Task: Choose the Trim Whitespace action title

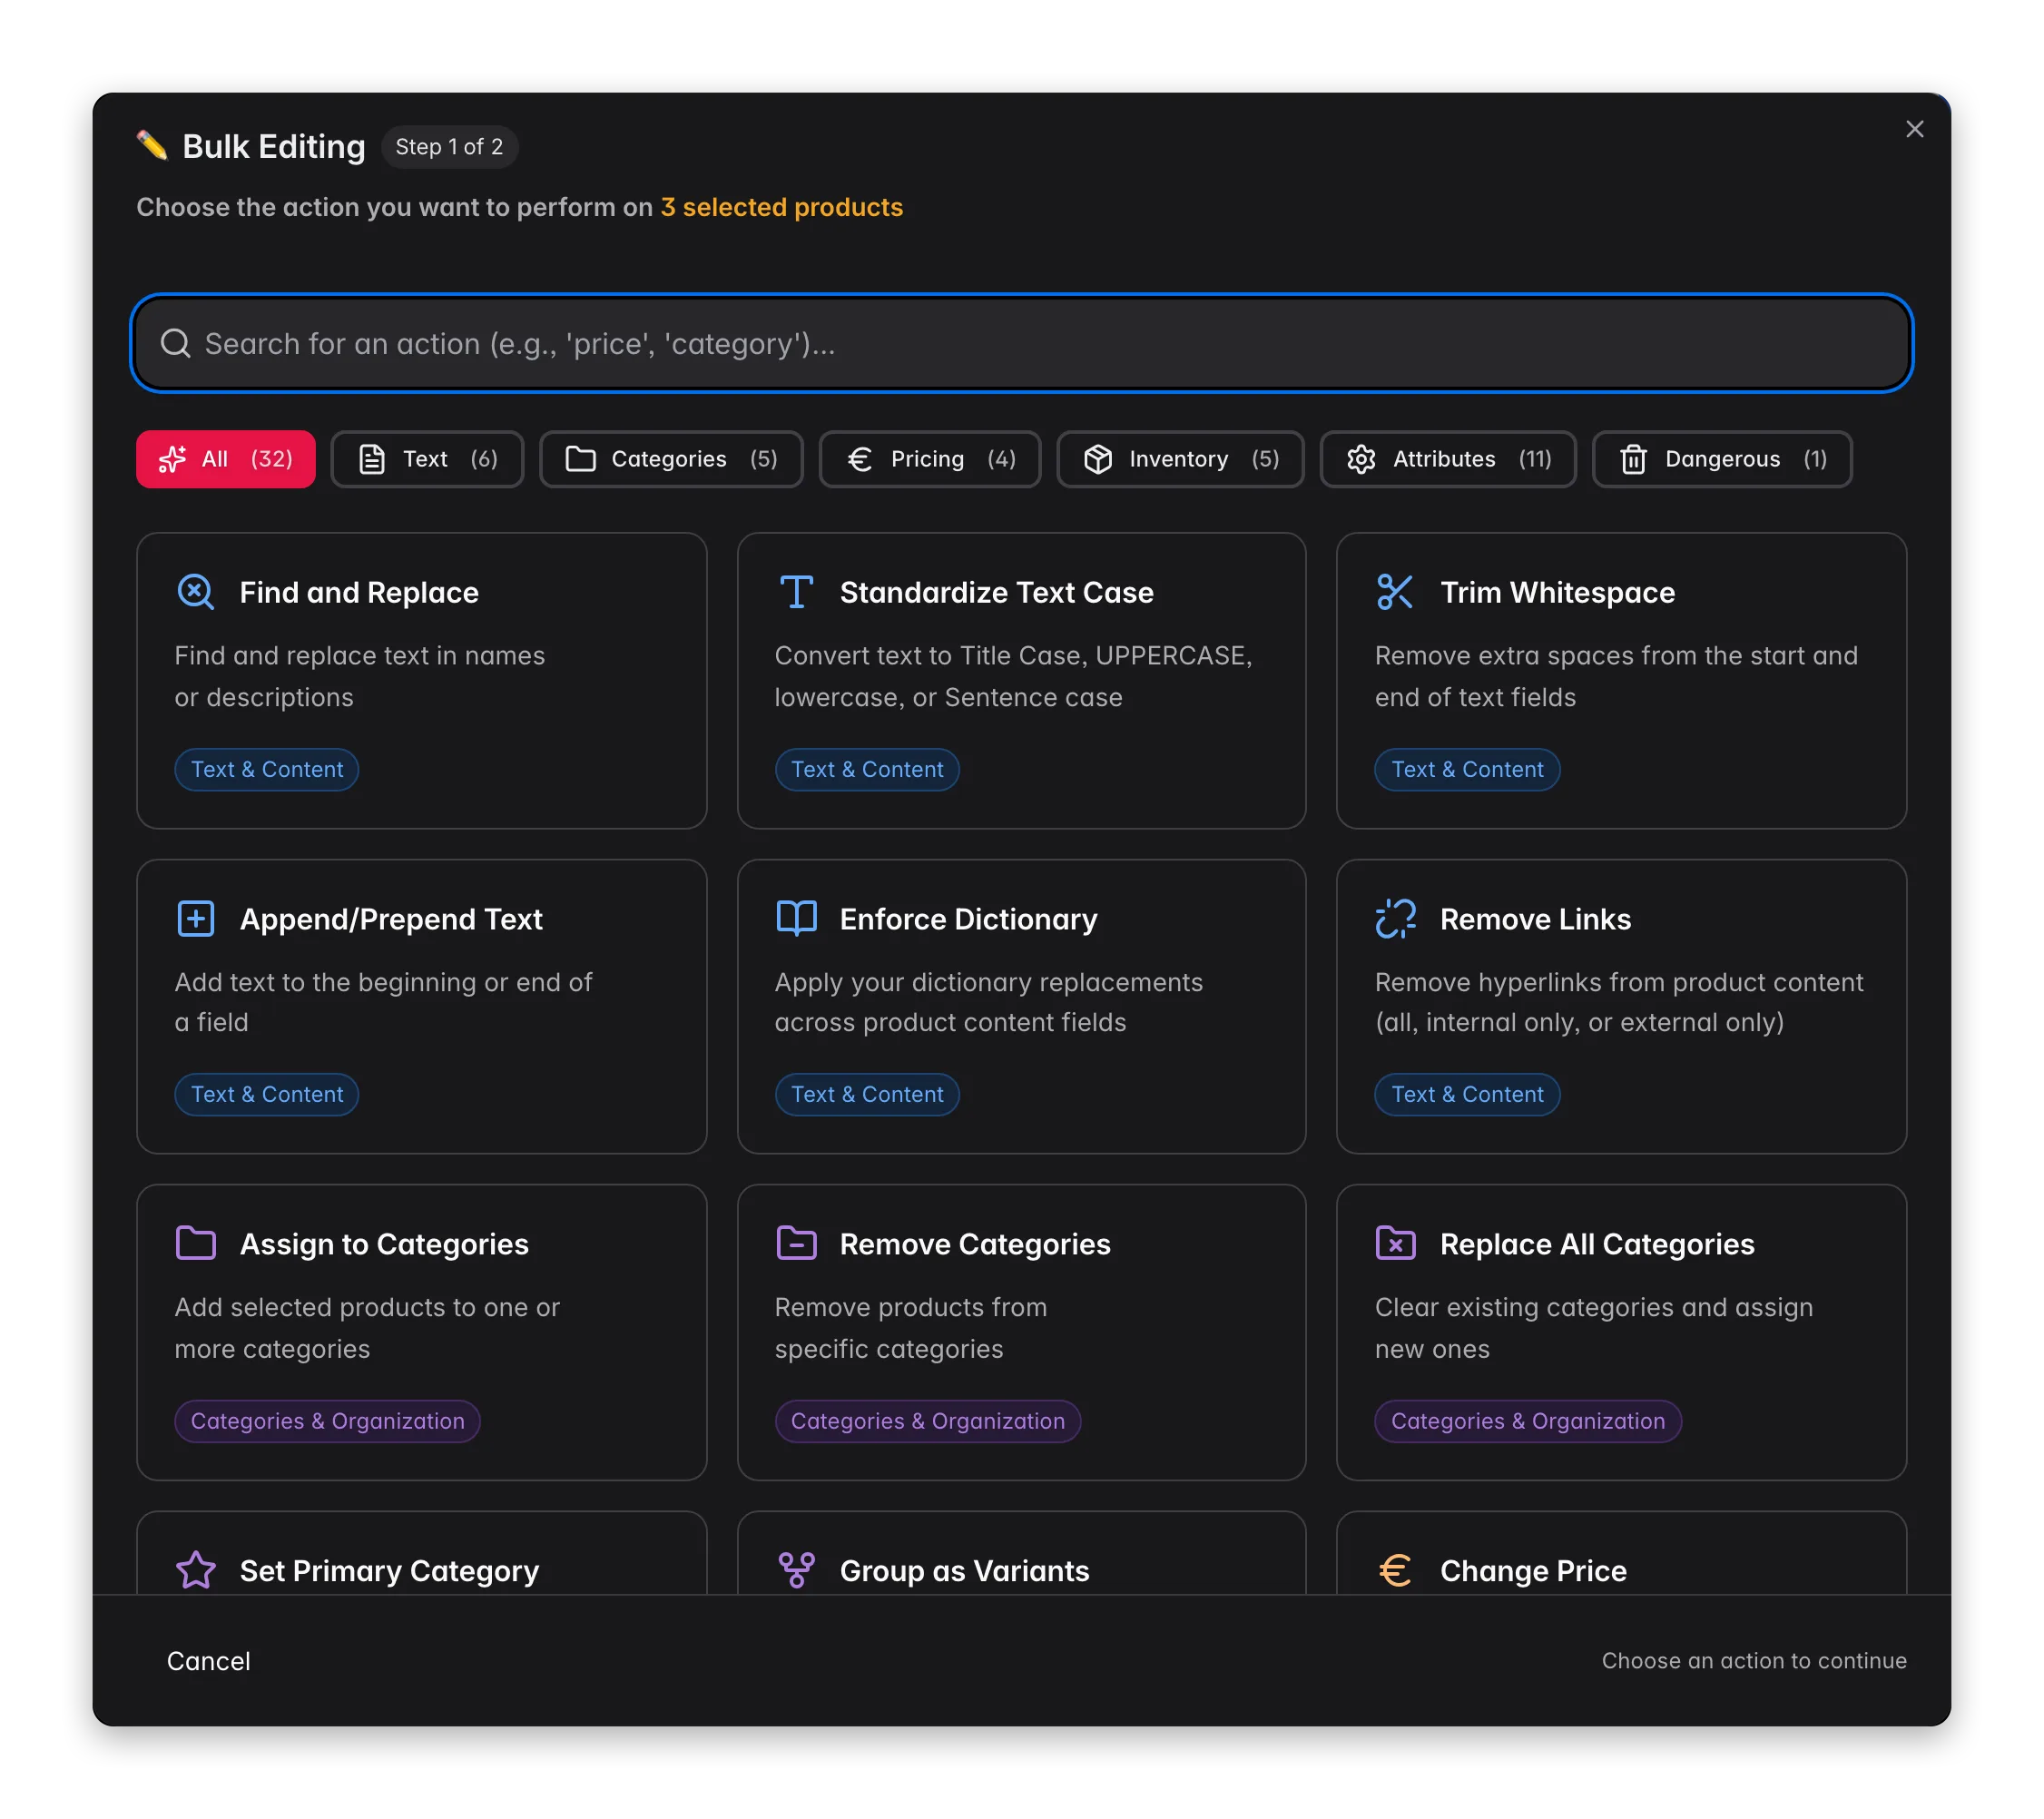Action: tap(1557, 592)
